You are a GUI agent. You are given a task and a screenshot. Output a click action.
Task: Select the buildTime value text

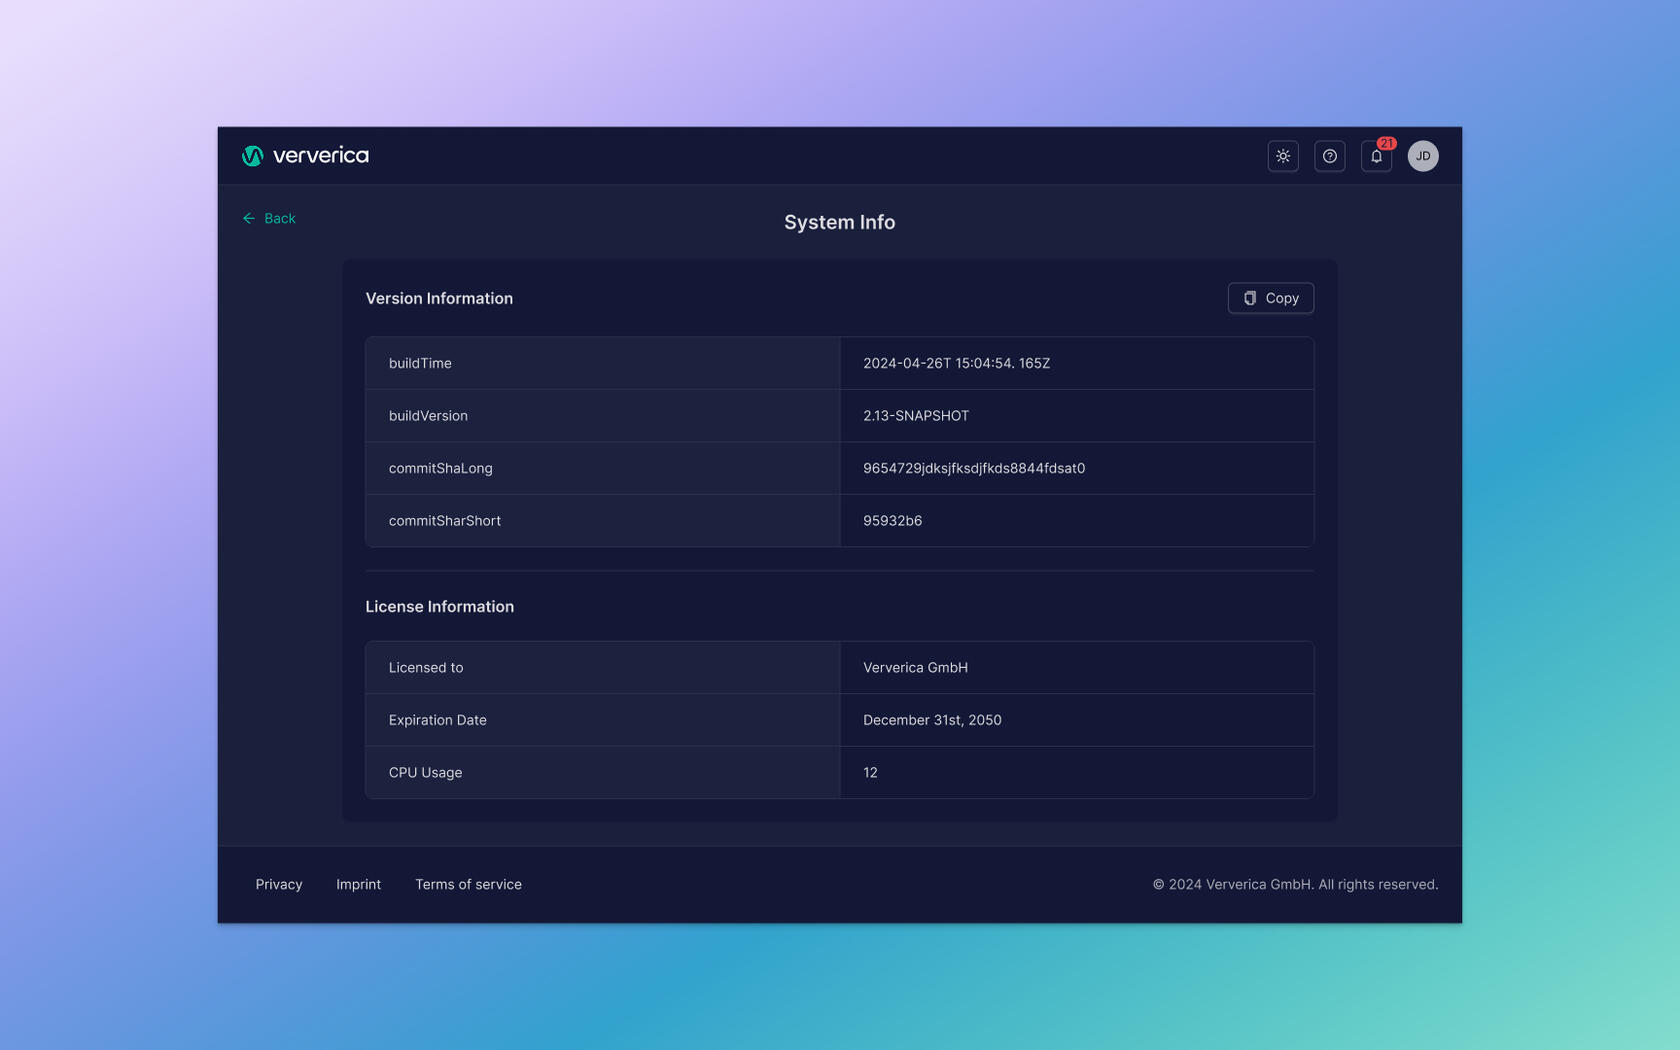tap(956, 363)
